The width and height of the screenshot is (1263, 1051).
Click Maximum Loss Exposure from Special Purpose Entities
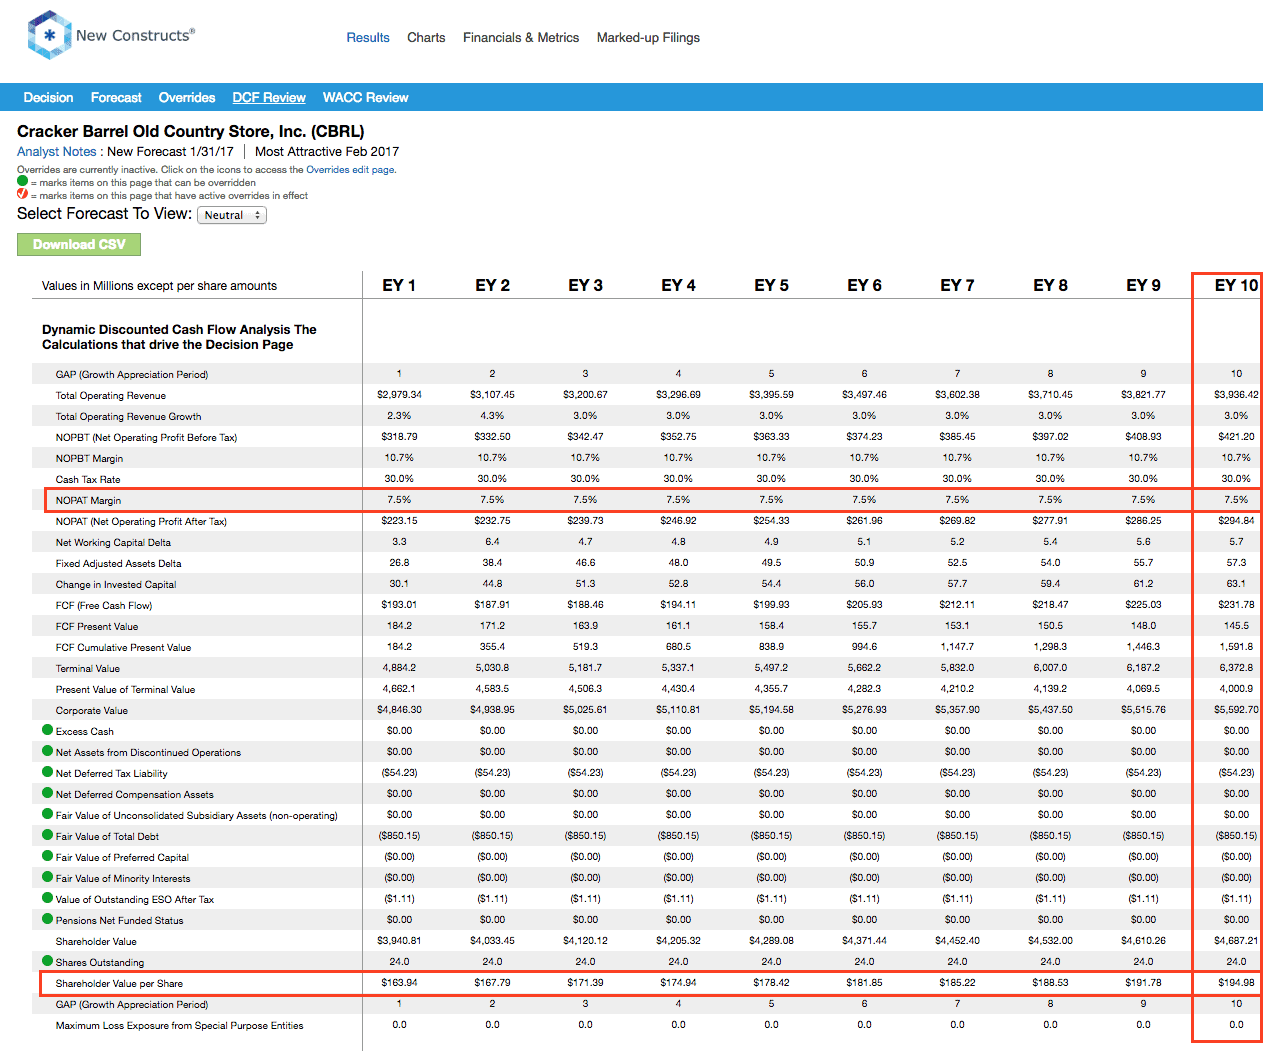click(x=180, y=1026)
